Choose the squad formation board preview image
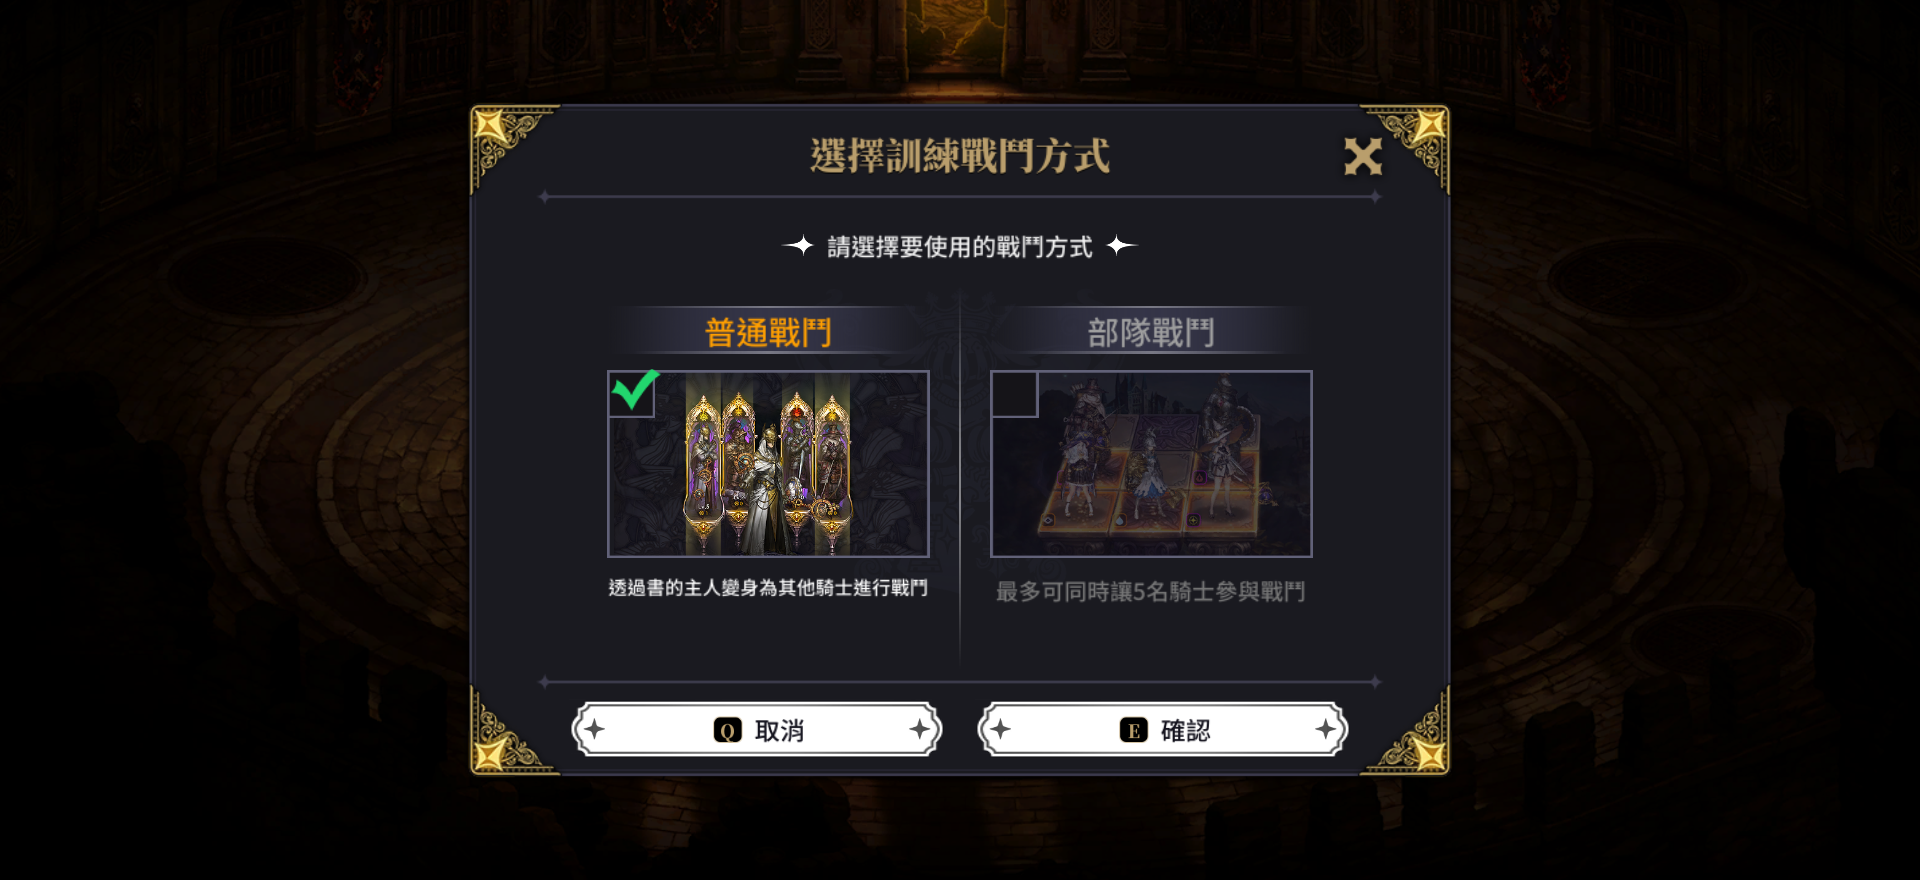 click(x=1151, y=464)
